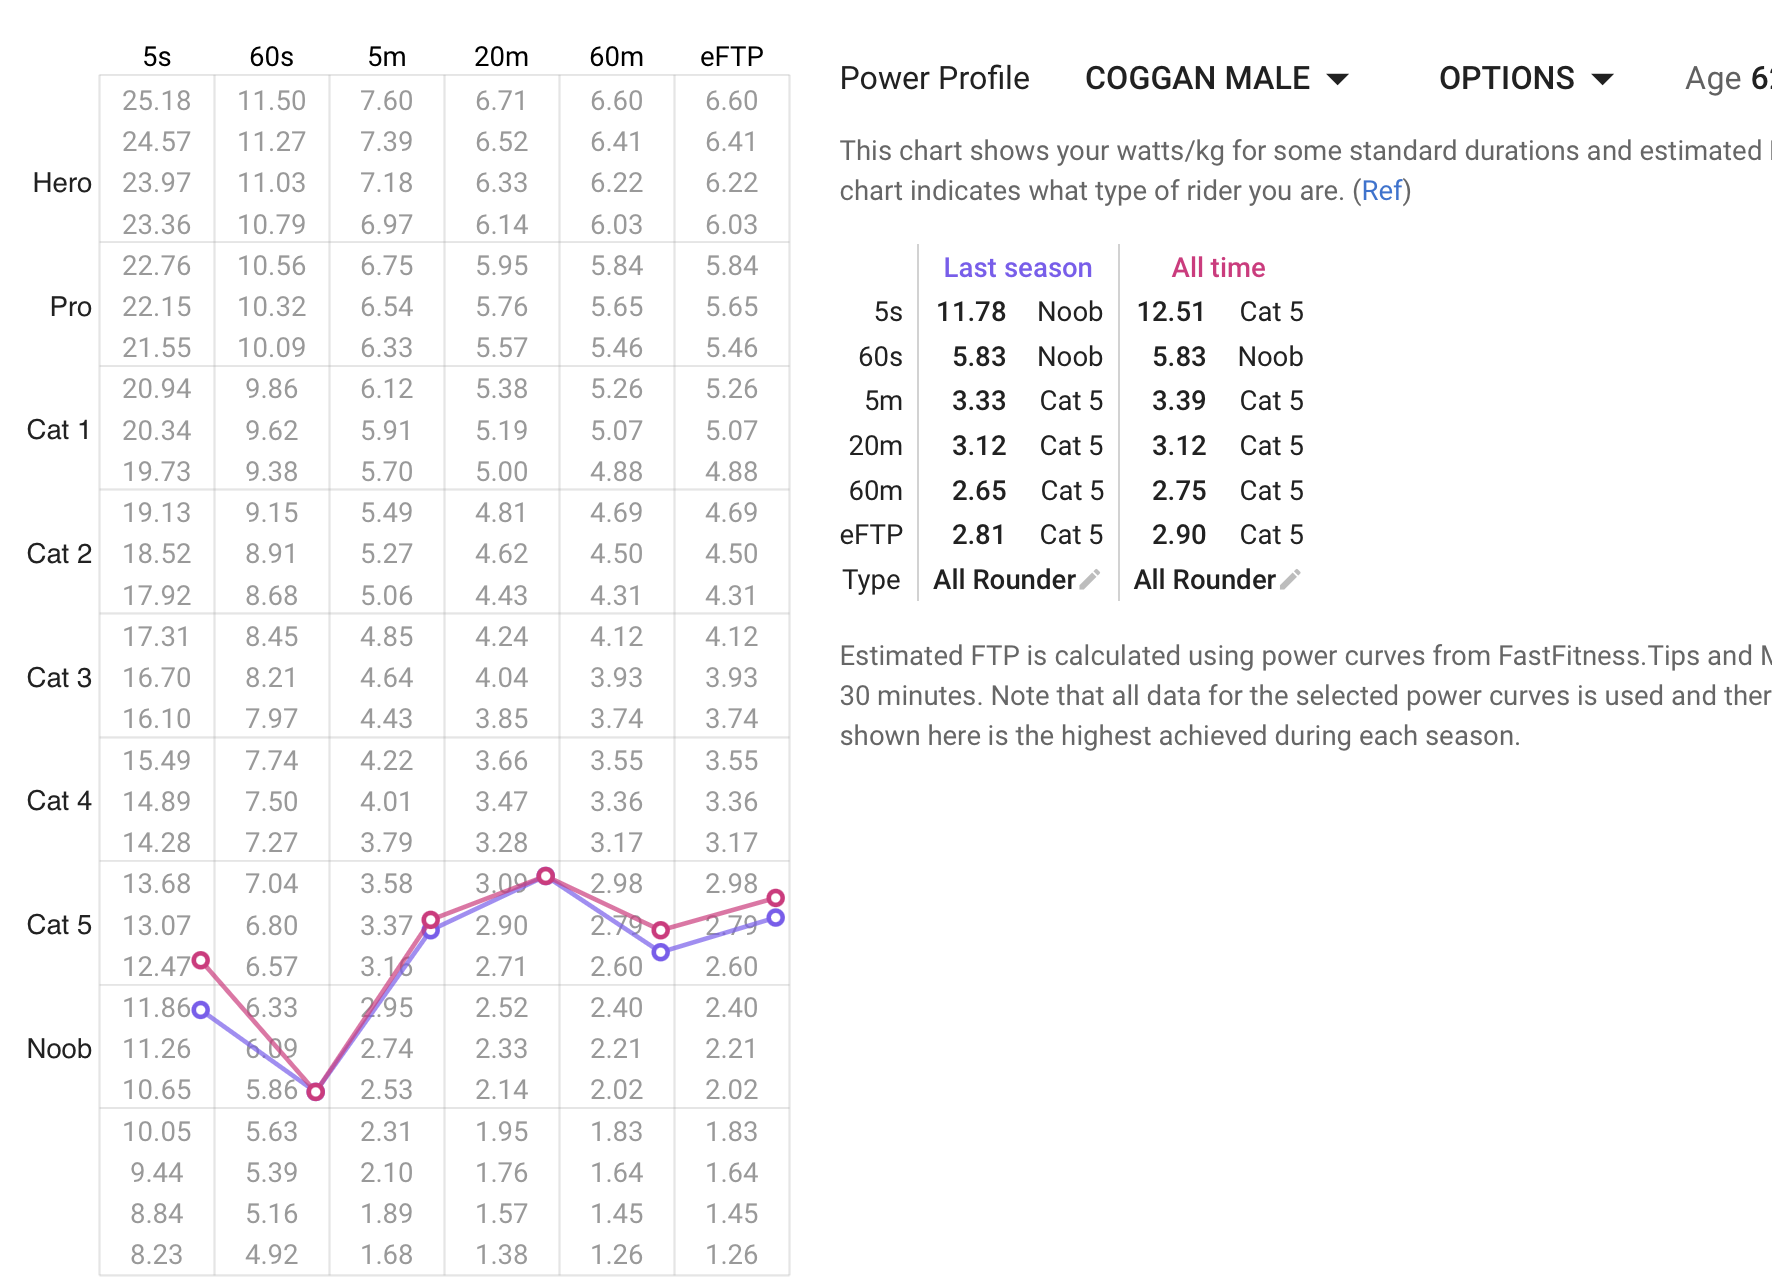Select the pink 60m chart marker
Image resolution: width=1772 pixels, height=1288 pixels.
click(x=661, y=930)
